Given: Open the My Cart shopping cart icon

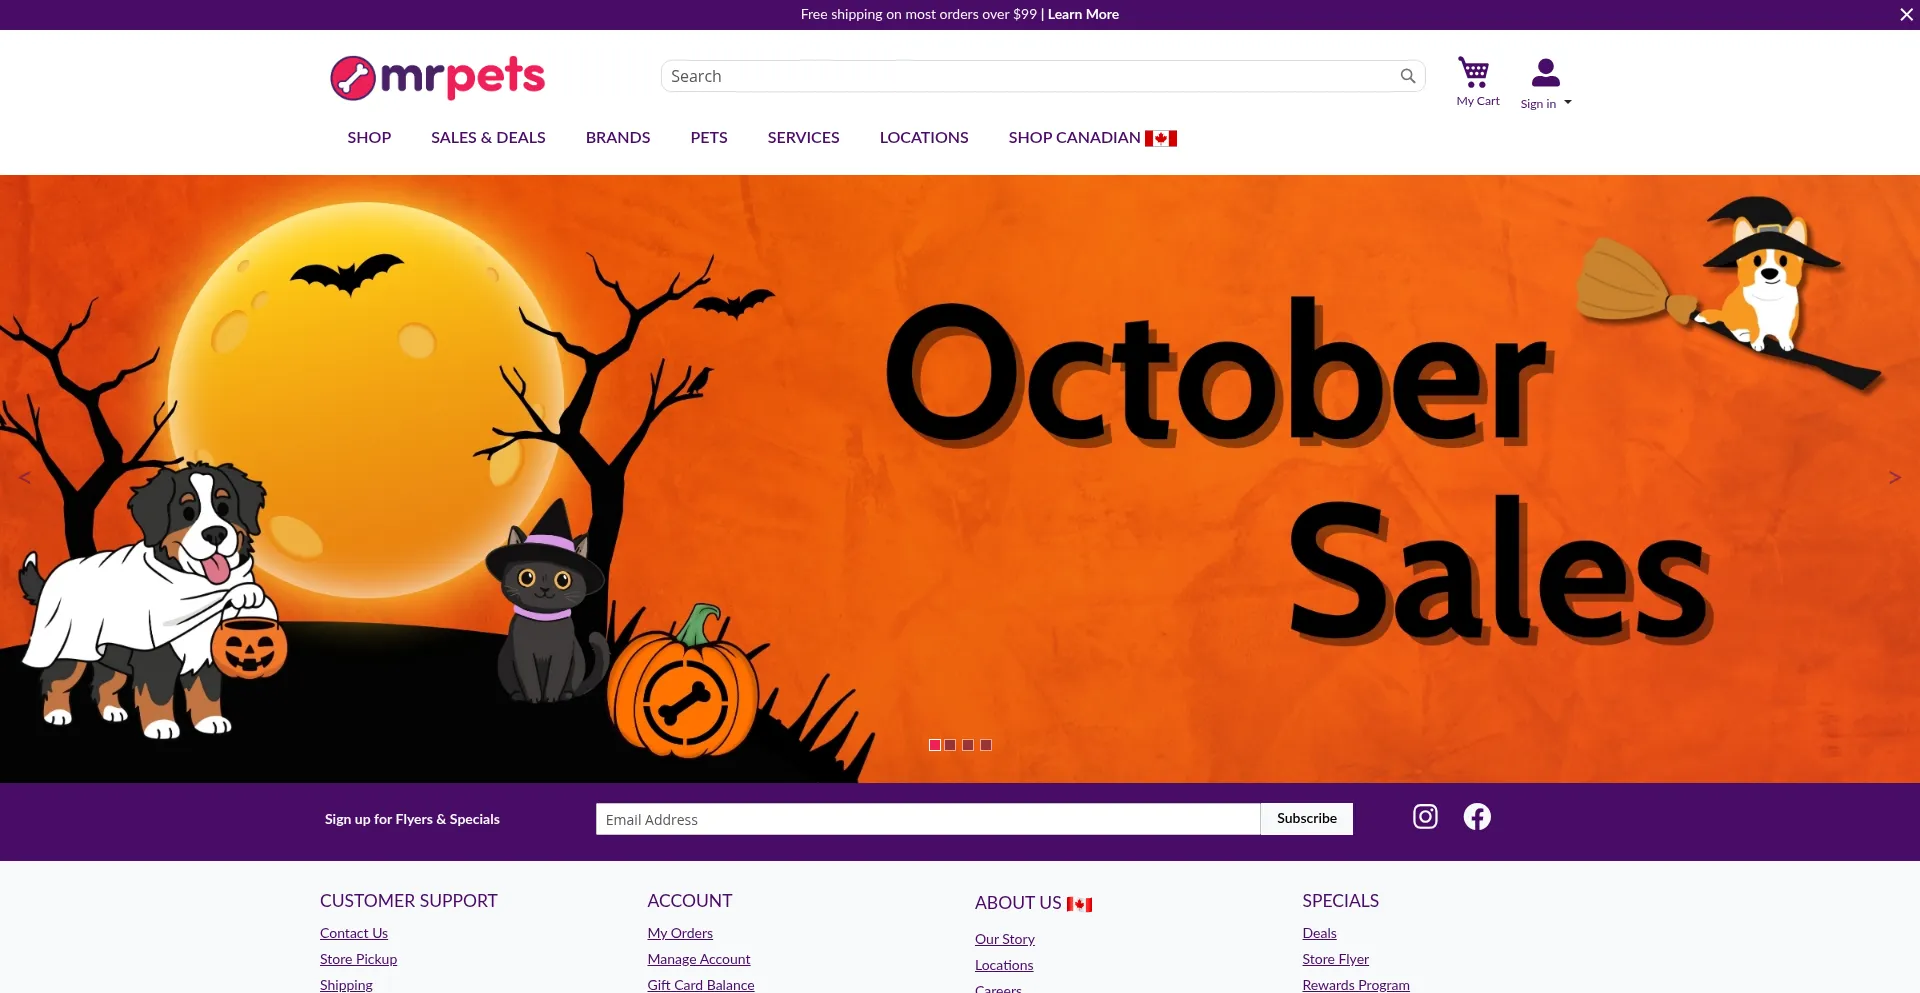Looking at the screenshot, I should coord(1474,72).
